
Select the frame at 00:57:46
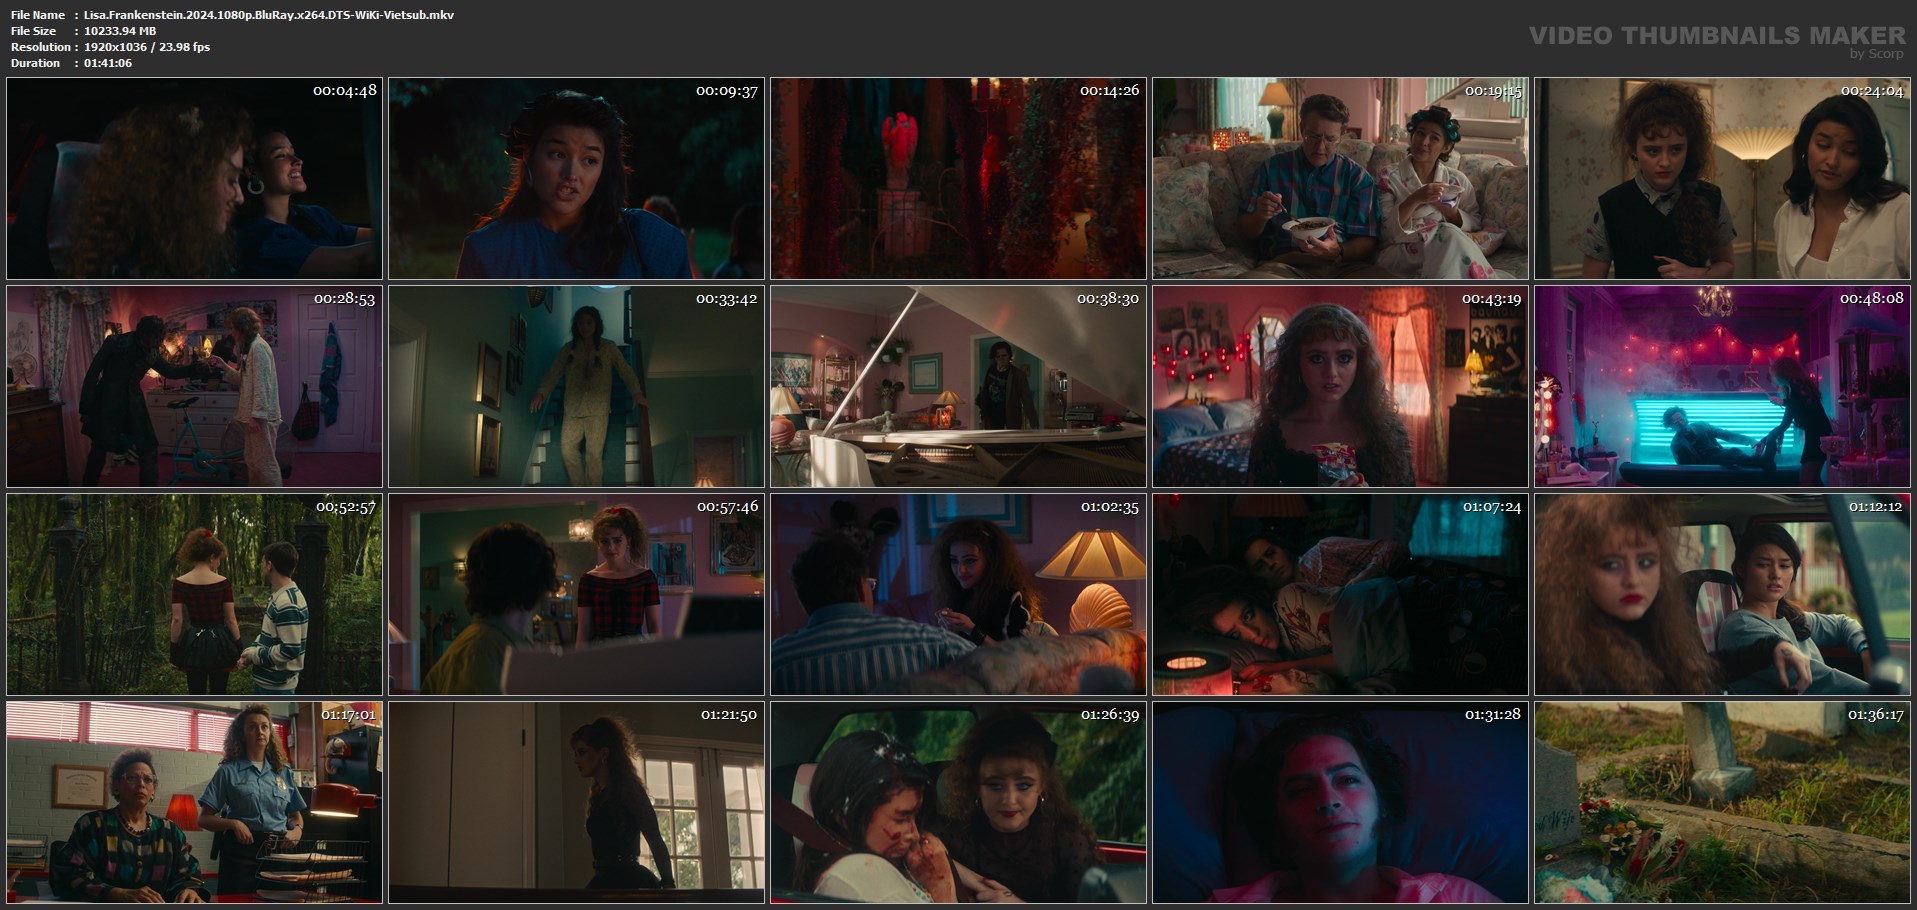(576, 594)
